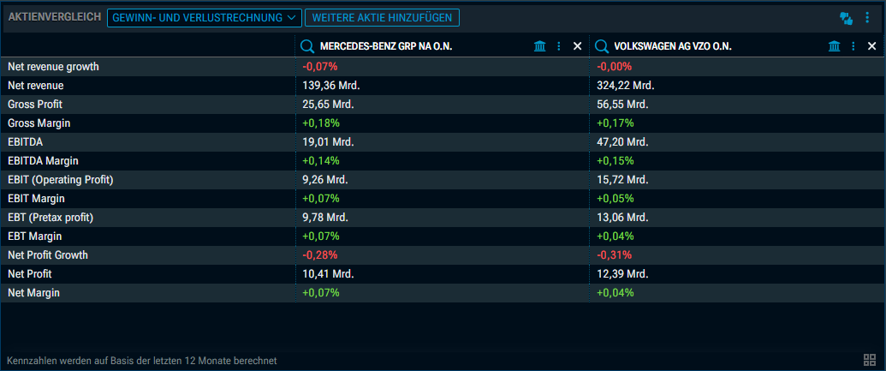Click Net Profit Growth row label

48,255
